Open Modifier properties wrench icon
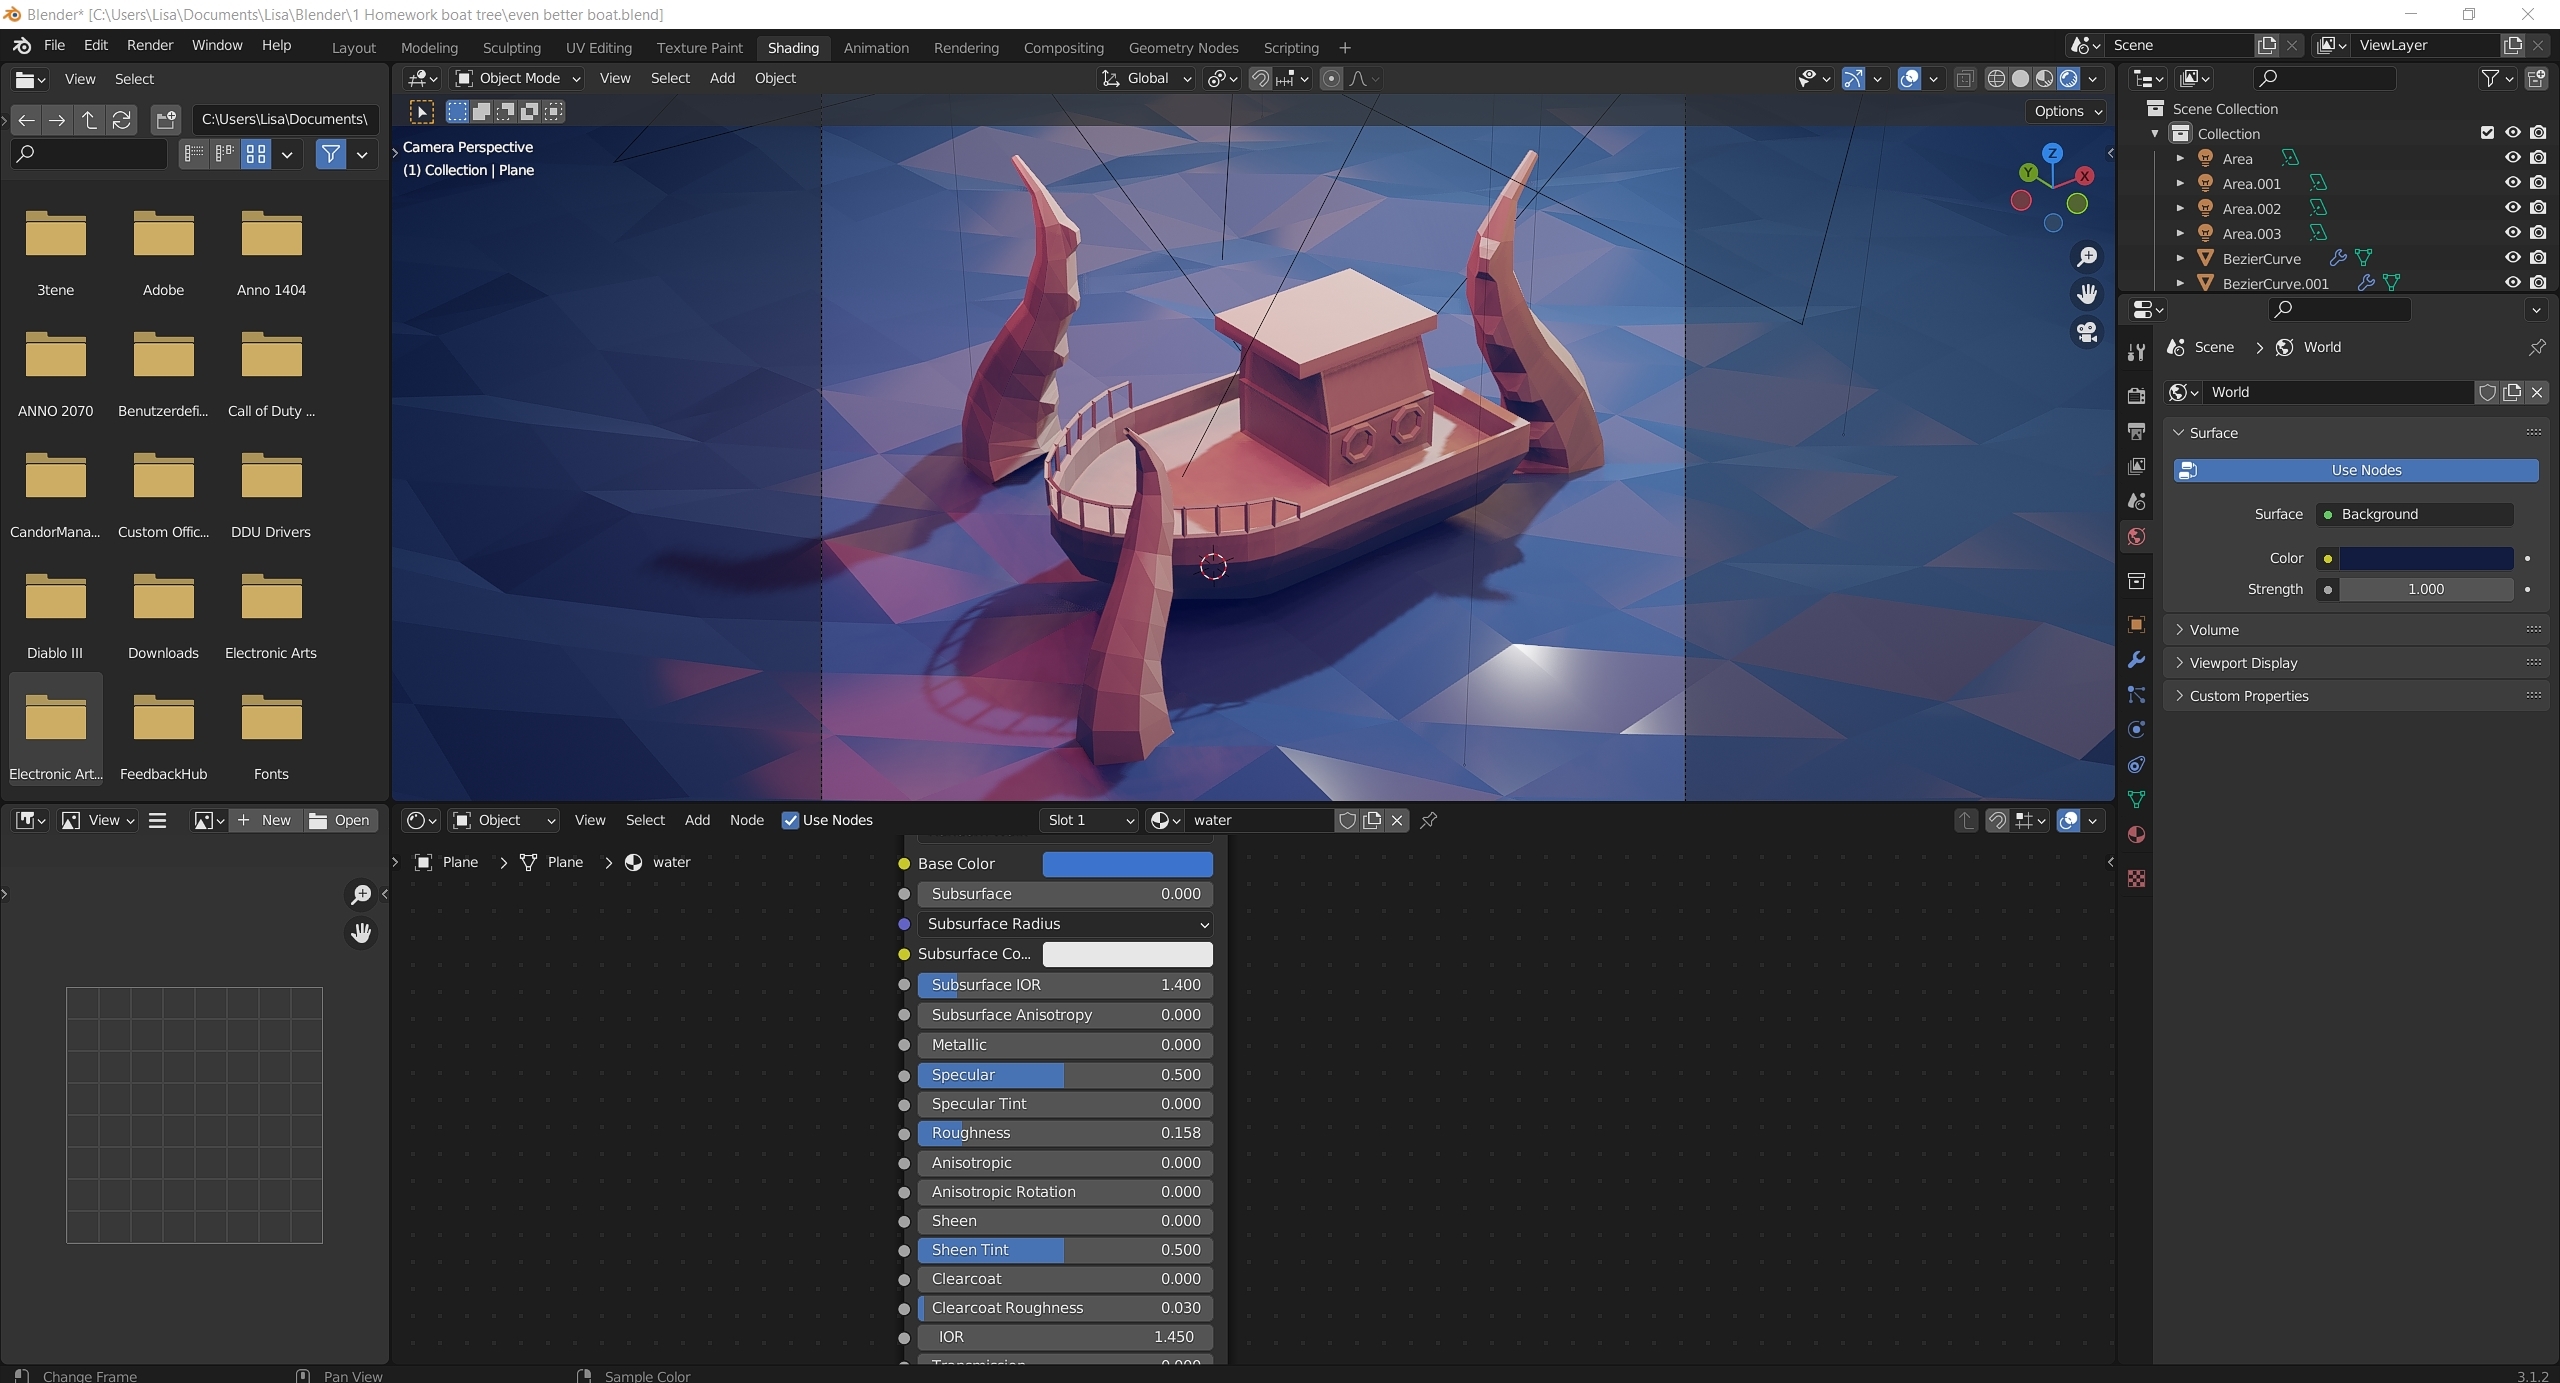This screenshot has height=1383, width=2560. [2136, 660]
